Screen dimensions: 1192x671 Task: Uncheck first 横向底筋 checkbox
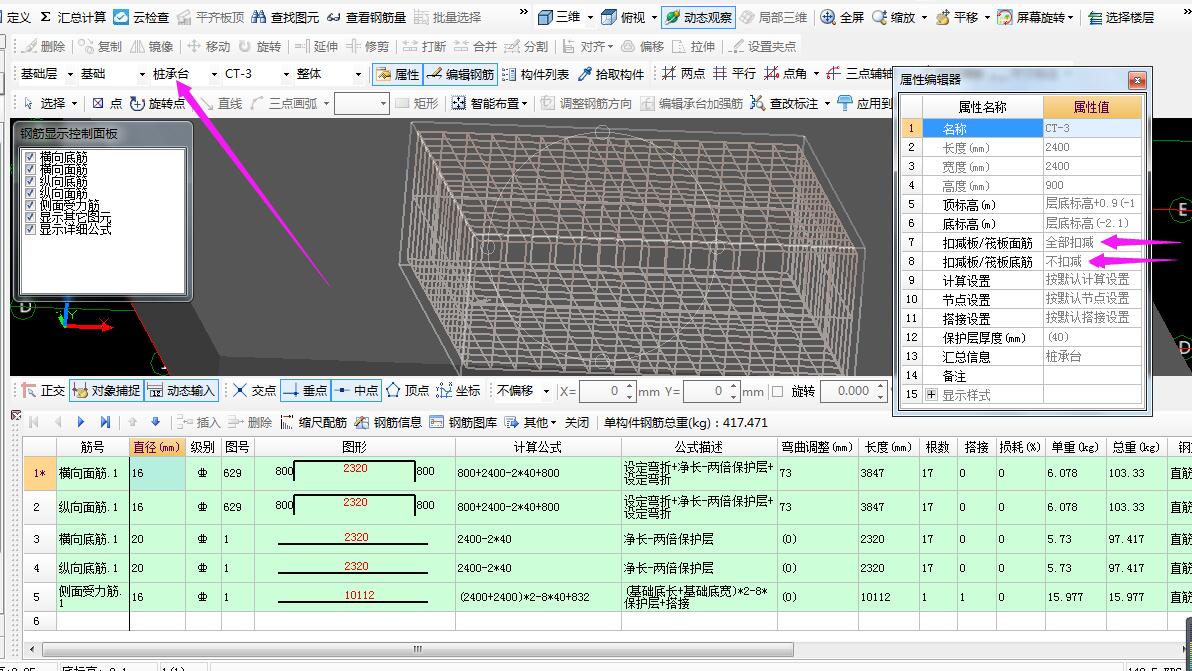click(x=30, y=157)
